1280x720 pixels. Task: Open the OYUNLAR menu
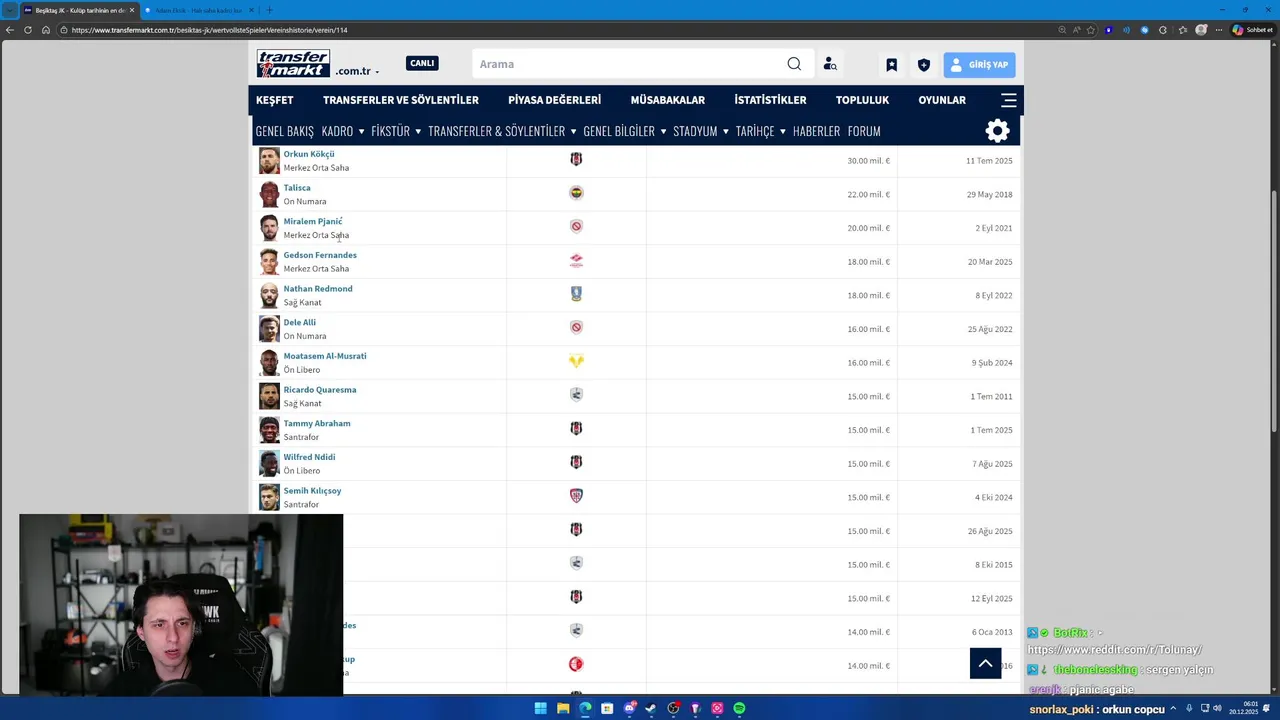click(x=942, y=100)
